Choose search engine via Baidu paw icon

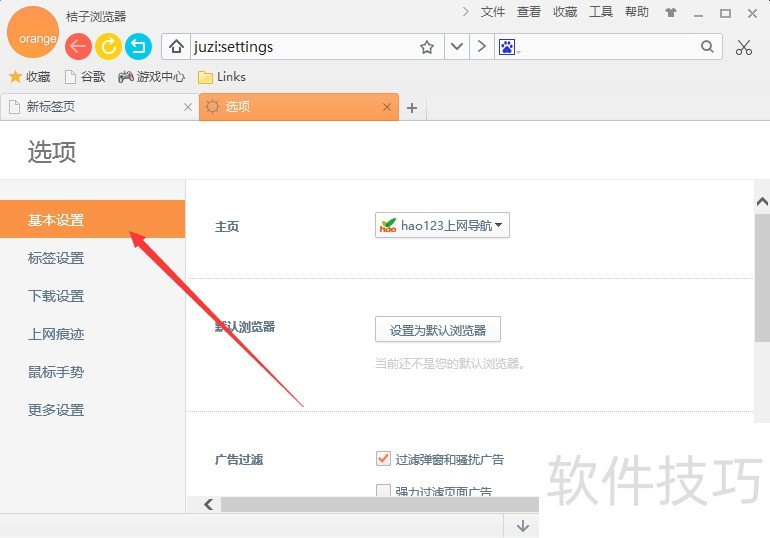click(x=508, y=47)
